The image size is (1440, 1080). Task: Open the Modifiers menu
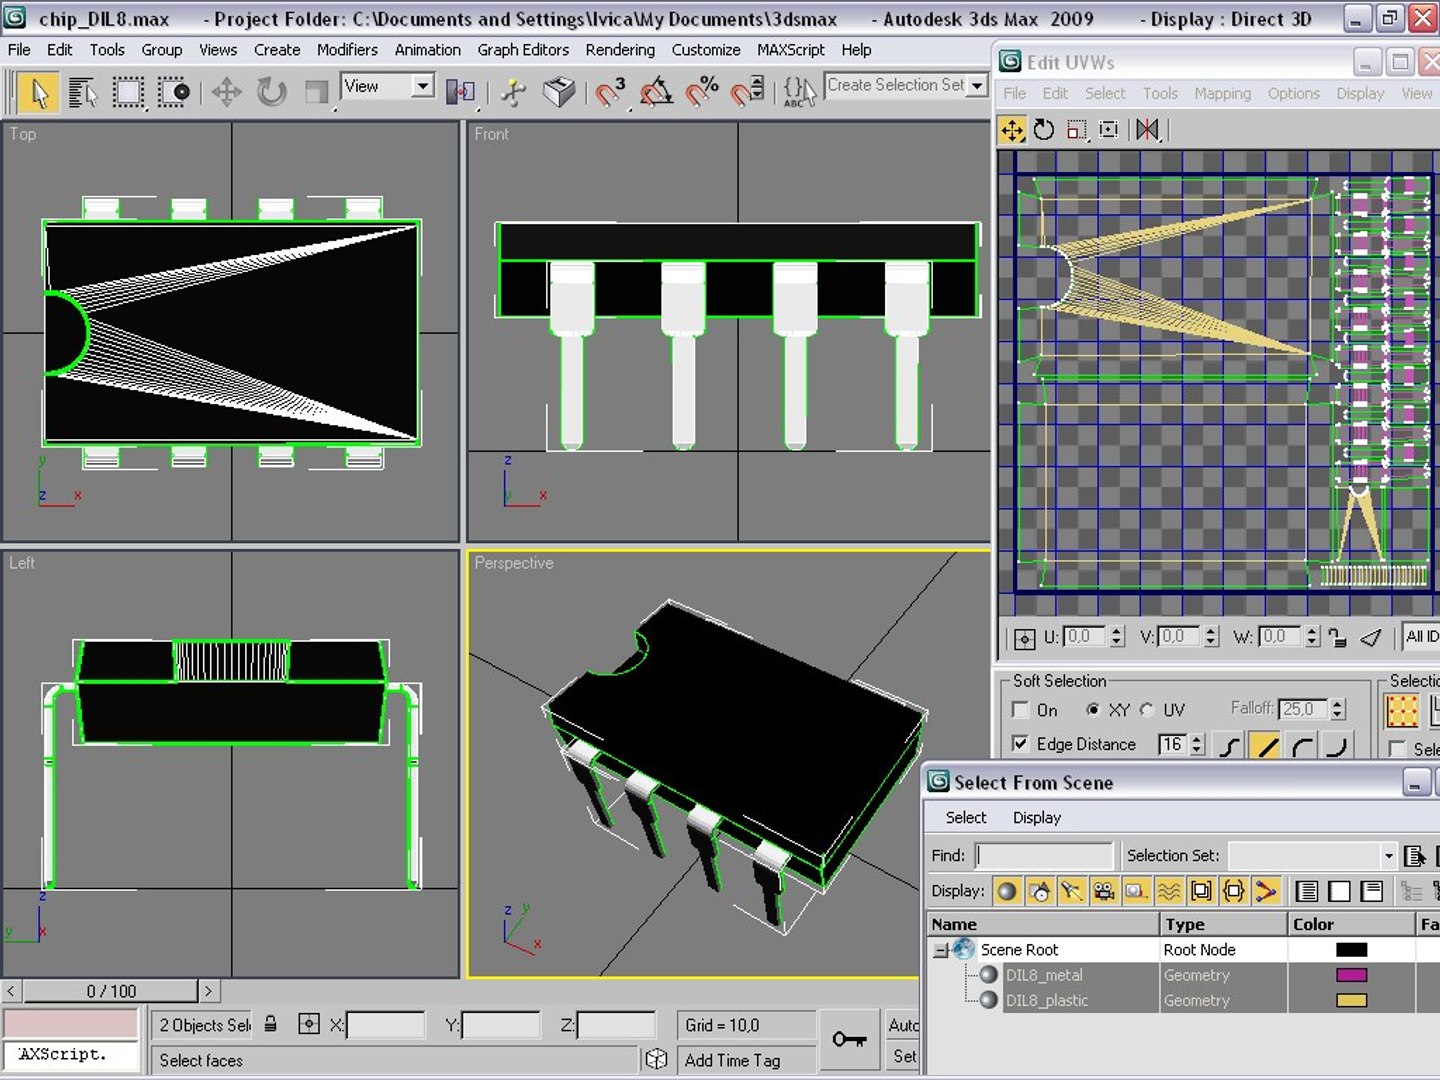pos(347,50)
